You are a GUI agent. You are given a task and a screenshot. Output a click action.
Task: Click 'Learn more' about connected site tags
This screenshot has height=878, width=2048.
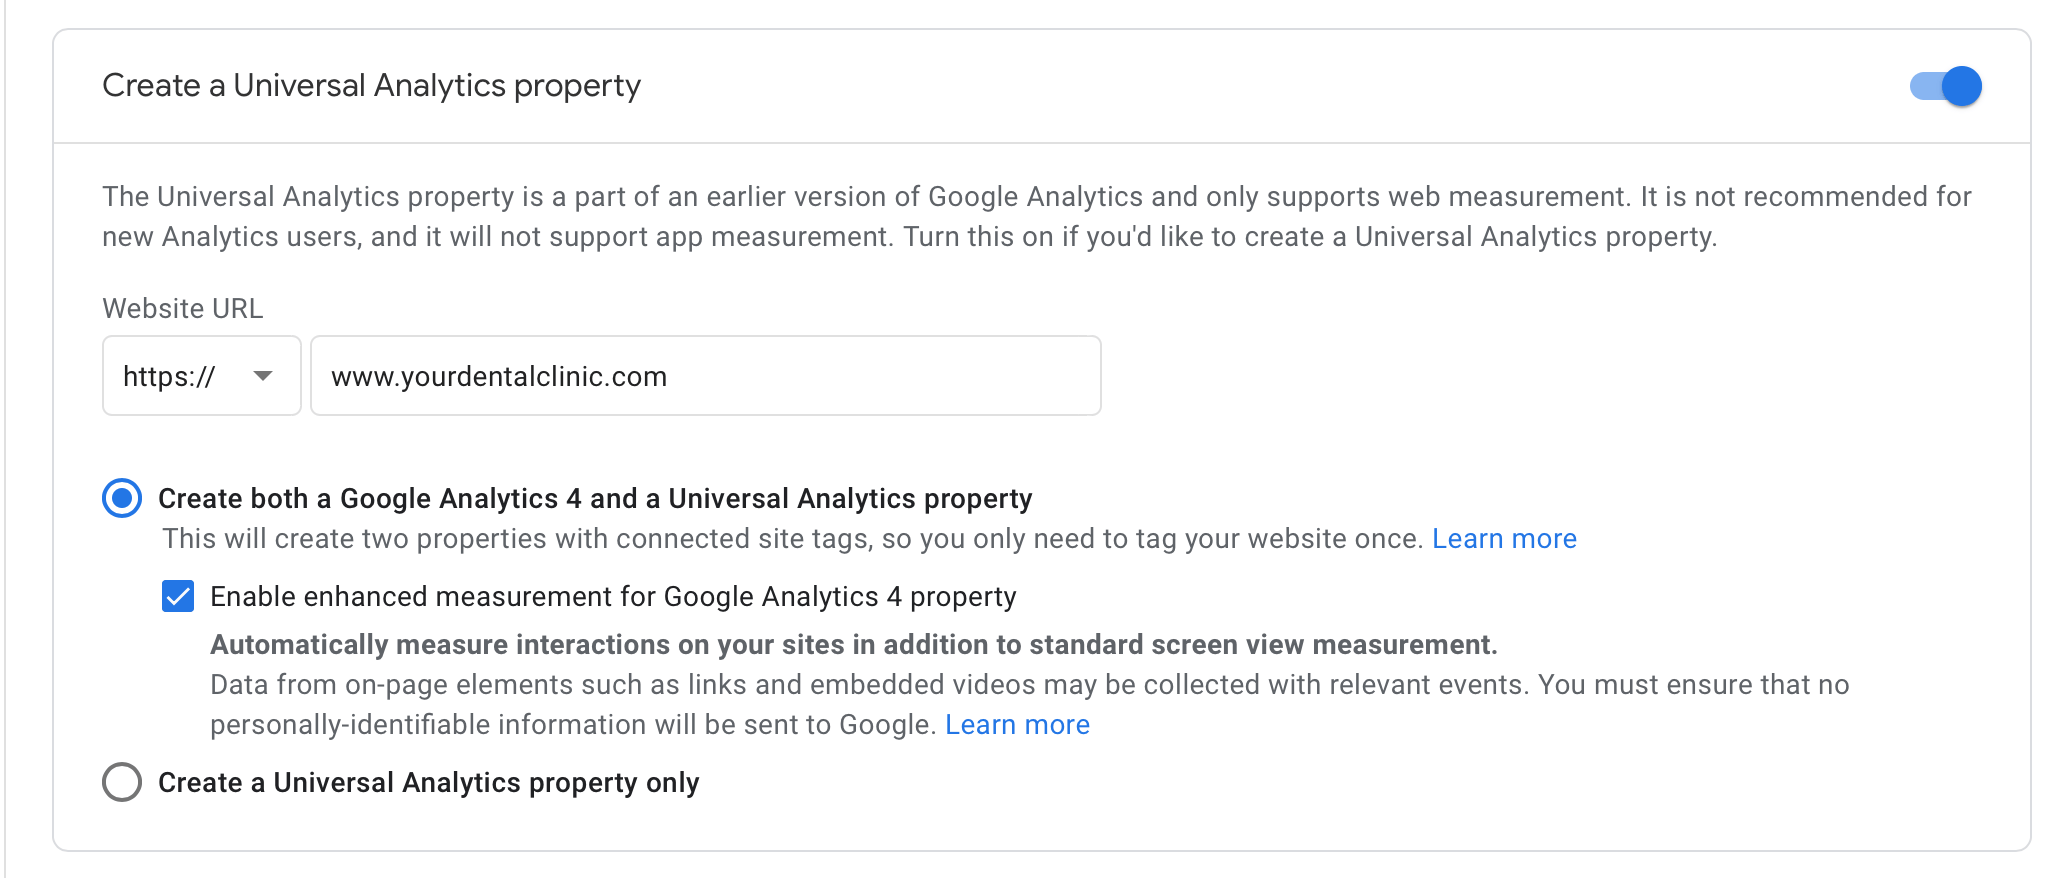(x=1504, y=538)
